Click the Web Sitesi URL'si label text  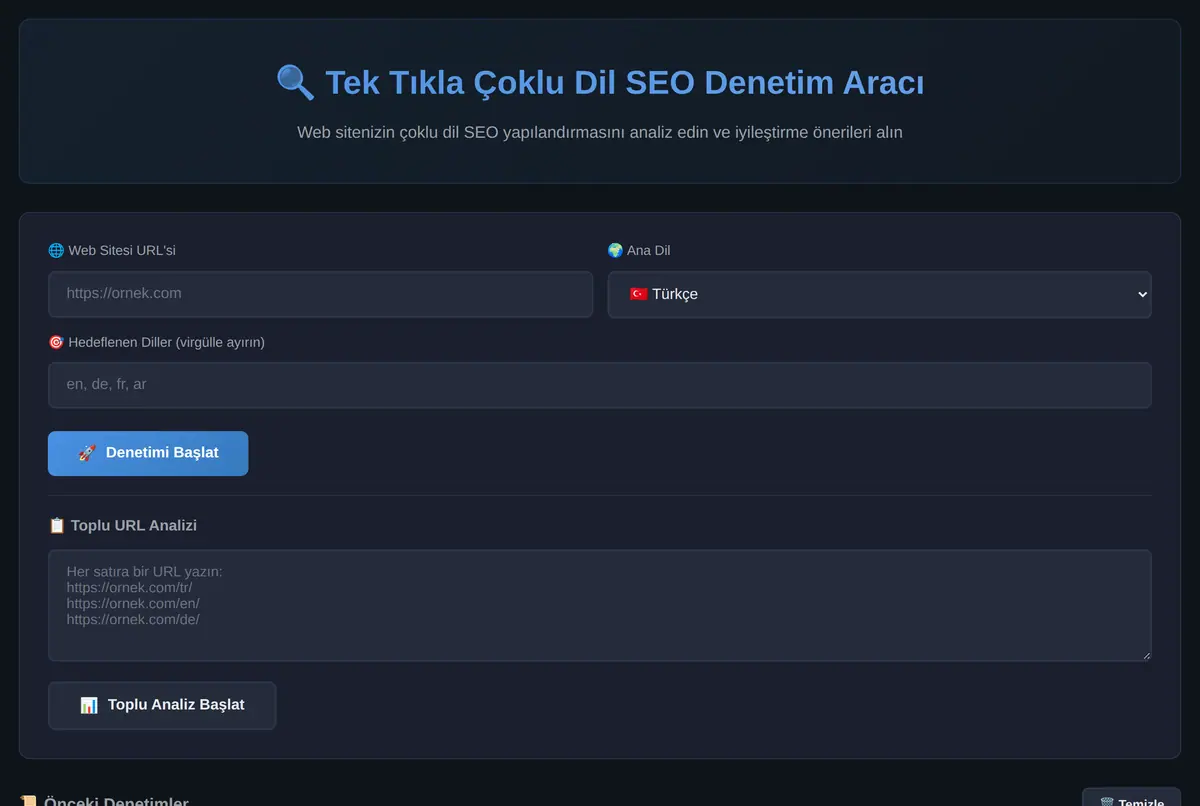(x=122, y=250)
